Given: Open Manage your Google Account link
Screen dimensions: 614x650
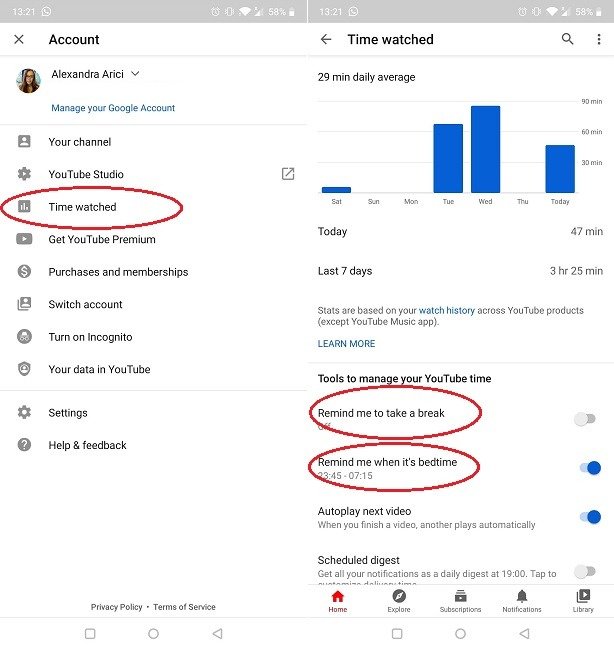Looking at the screenshot, I should point(113,108).
